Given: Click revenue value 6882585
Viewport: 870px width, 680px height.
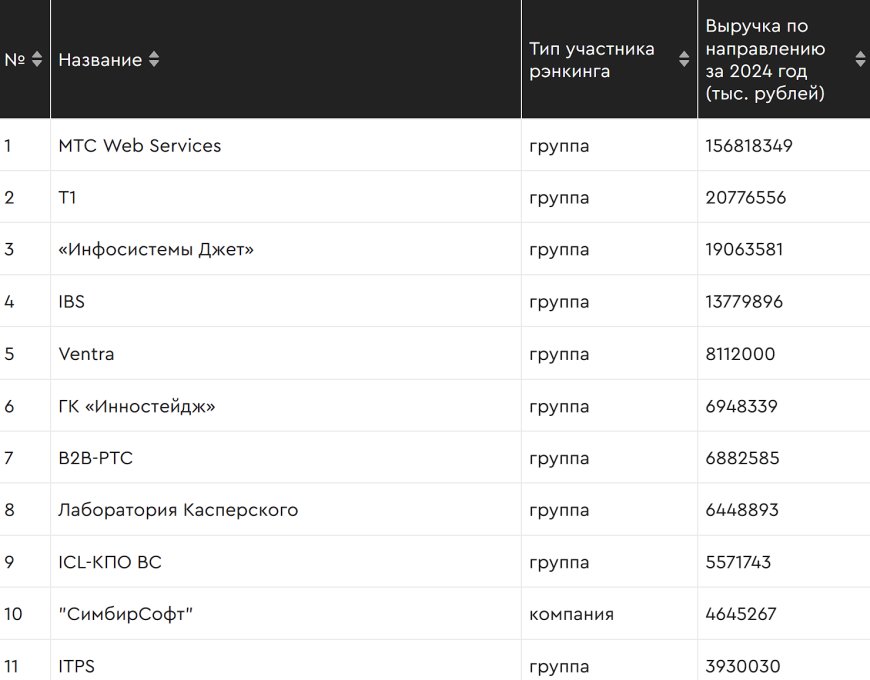Looking at the screenshot, I should tap(742, 458).
